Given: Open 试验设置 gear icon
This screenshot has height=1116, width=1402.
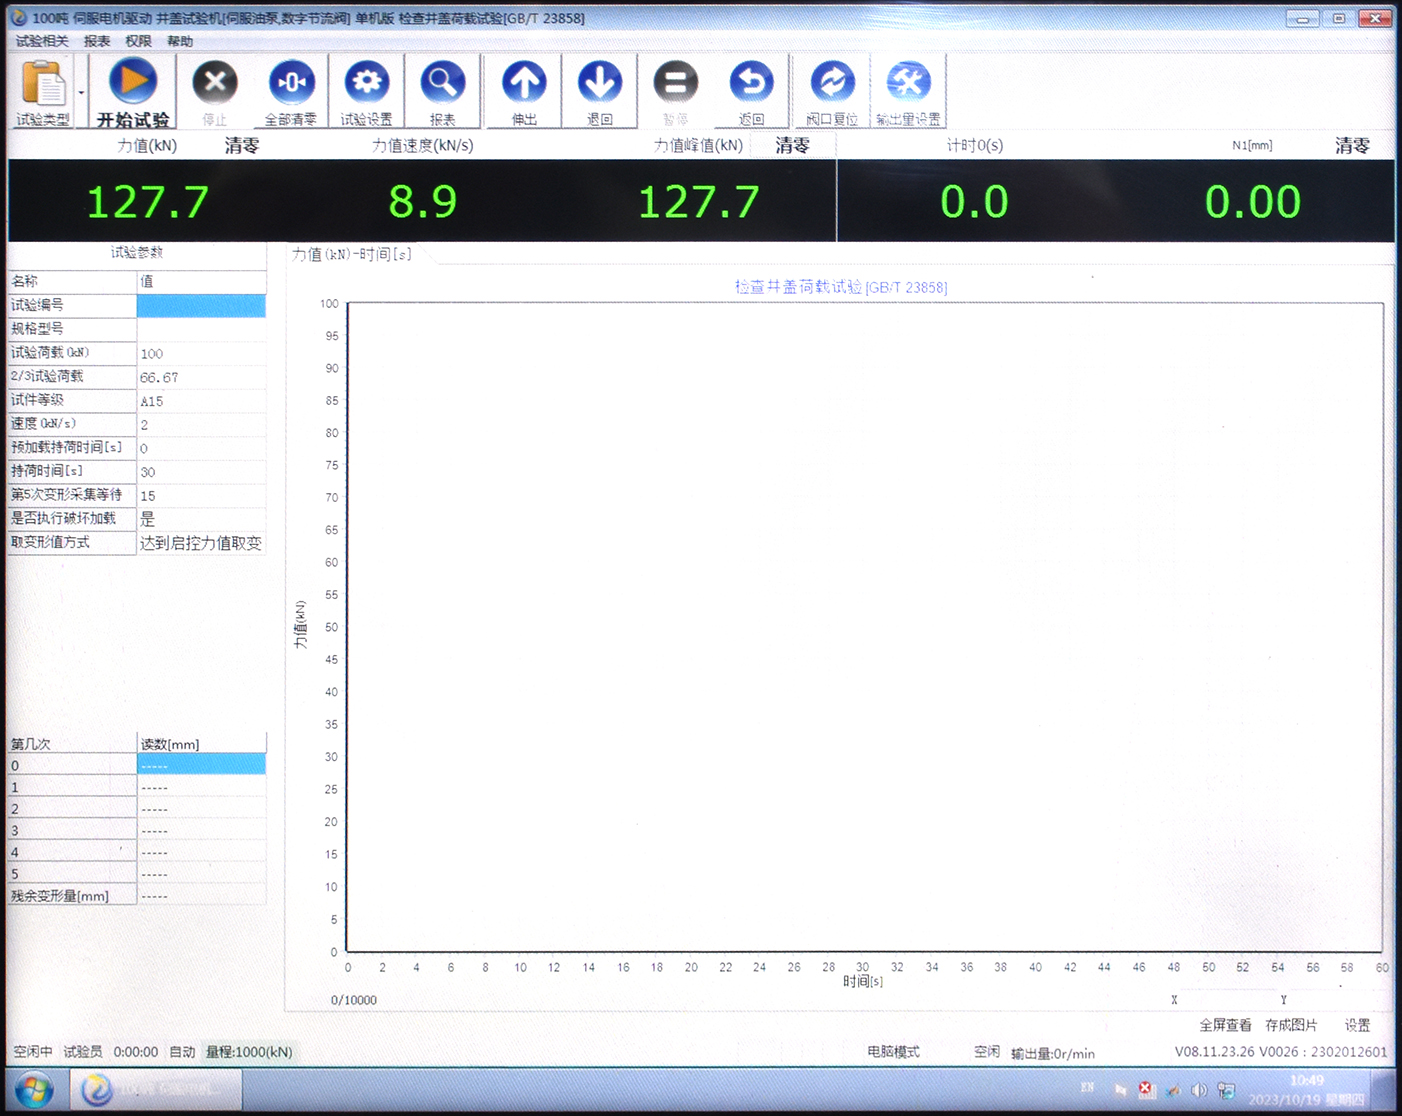Looking at the screenshot, I should pos(366,83).
